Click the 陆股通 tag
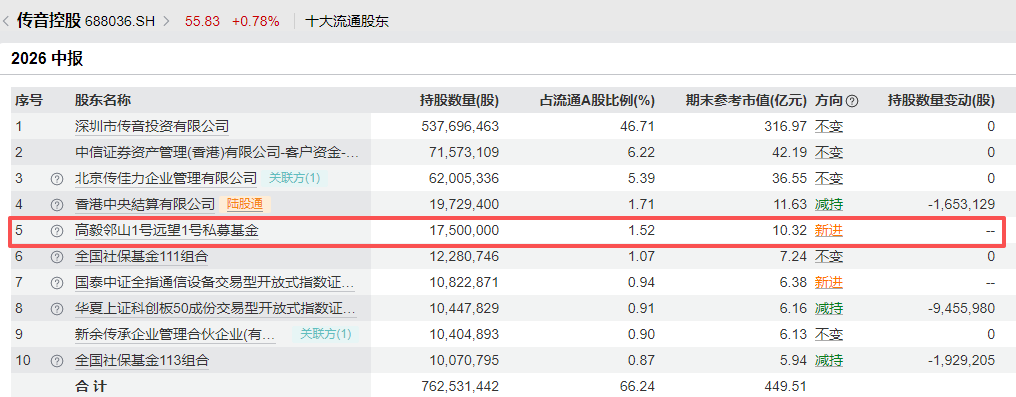This screenshot has height=397, width=1016. tap(245, 204)
